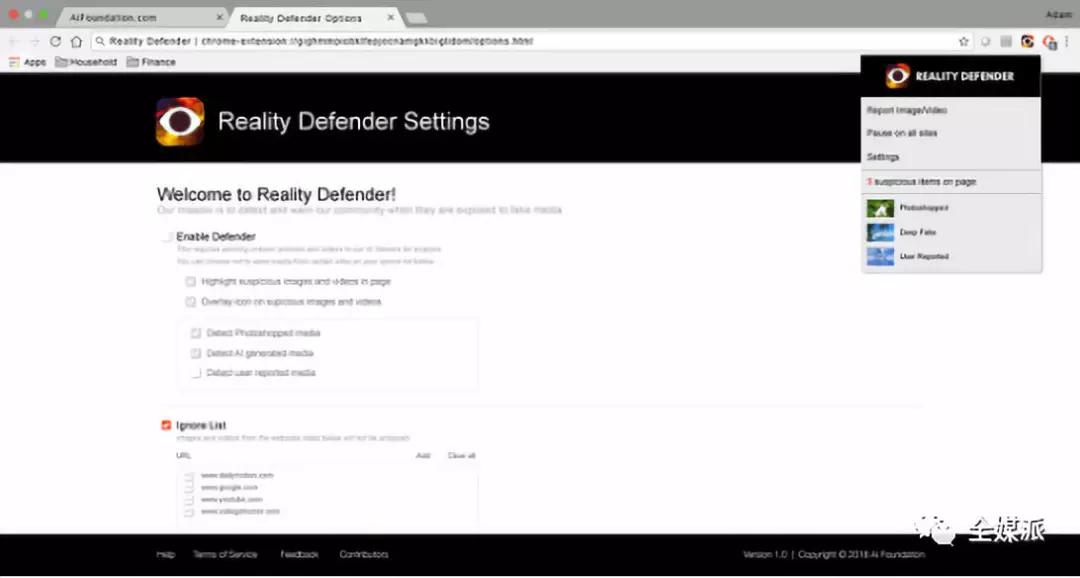Tick the www.collegehumor.com ignore entry checkbox
The height and width of the screenshot is (578, 1080).
pos(189,512)
